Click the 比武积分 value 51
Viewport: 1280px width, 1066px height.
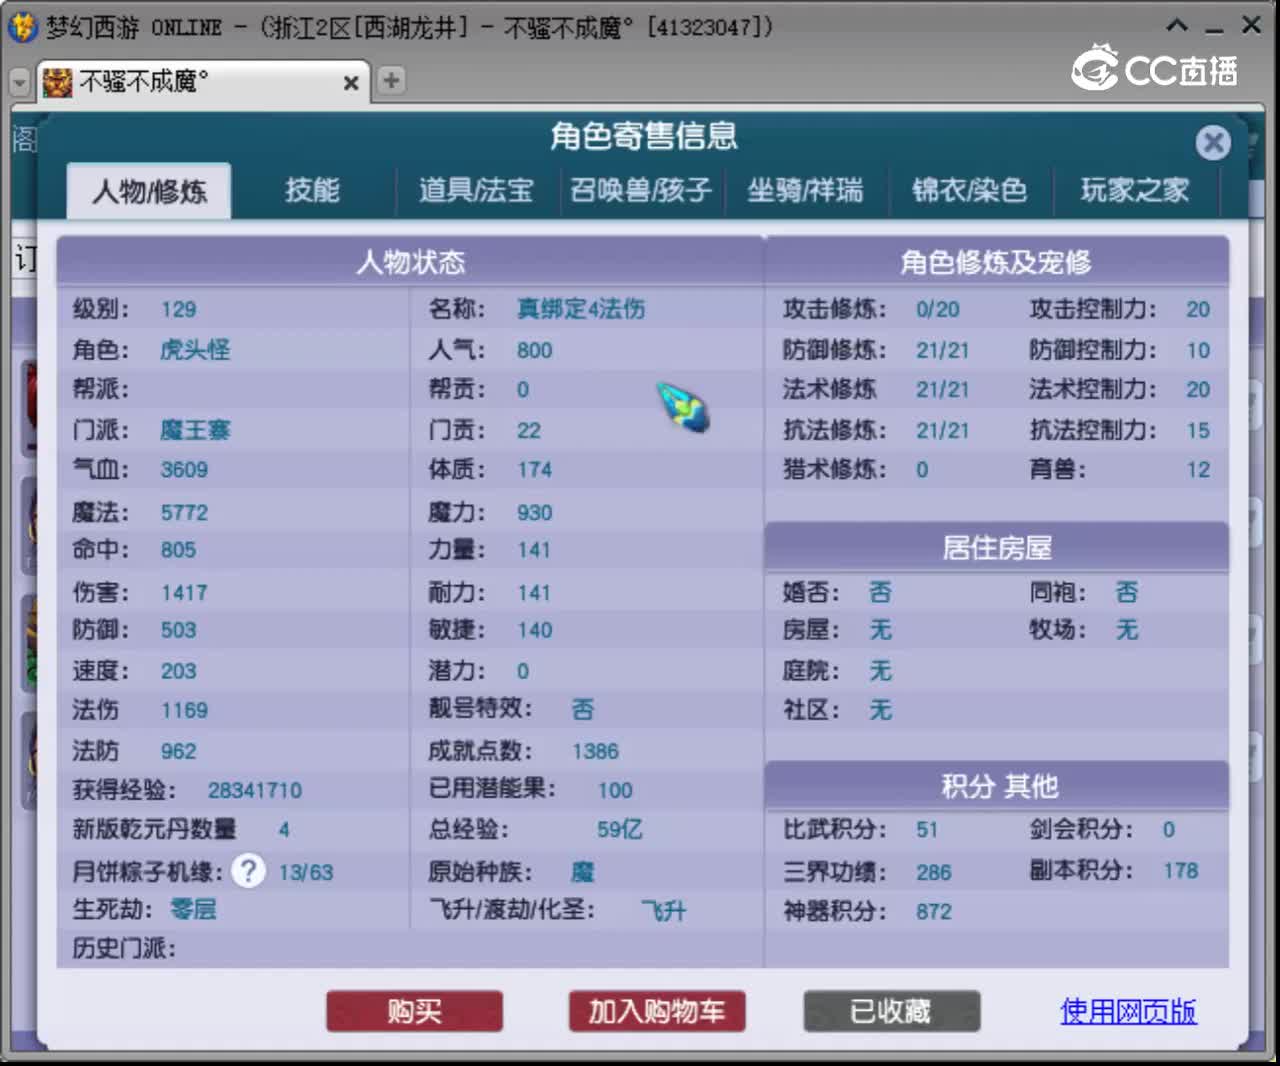[927, 830]
